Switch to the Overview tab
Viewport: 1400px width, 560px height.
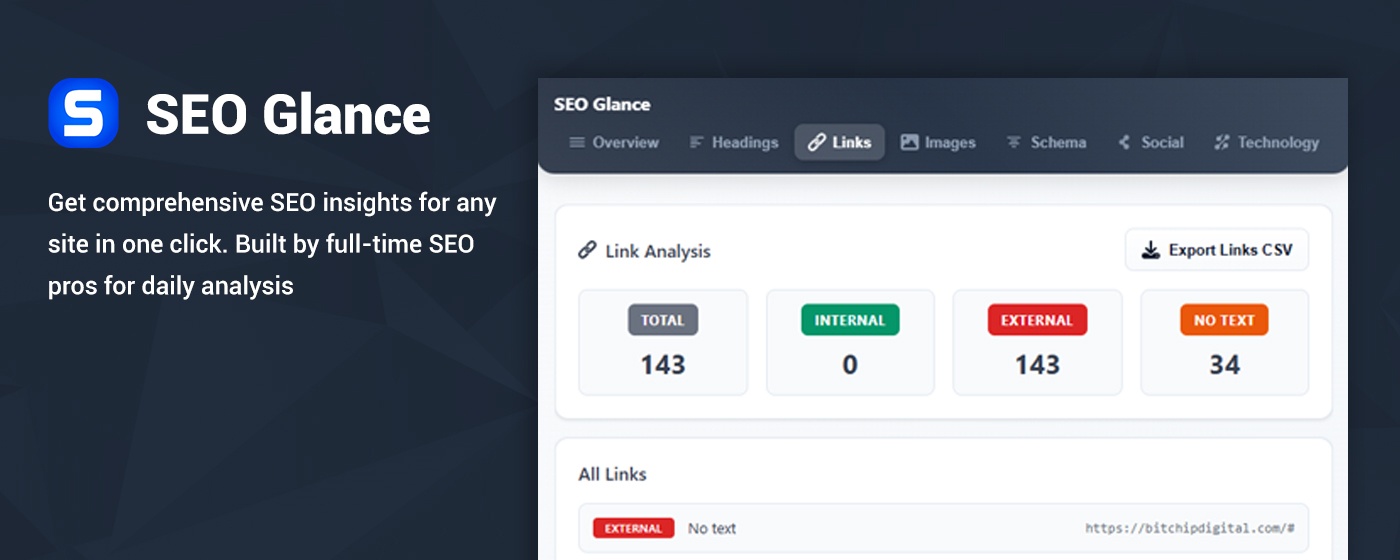point(615,142)
